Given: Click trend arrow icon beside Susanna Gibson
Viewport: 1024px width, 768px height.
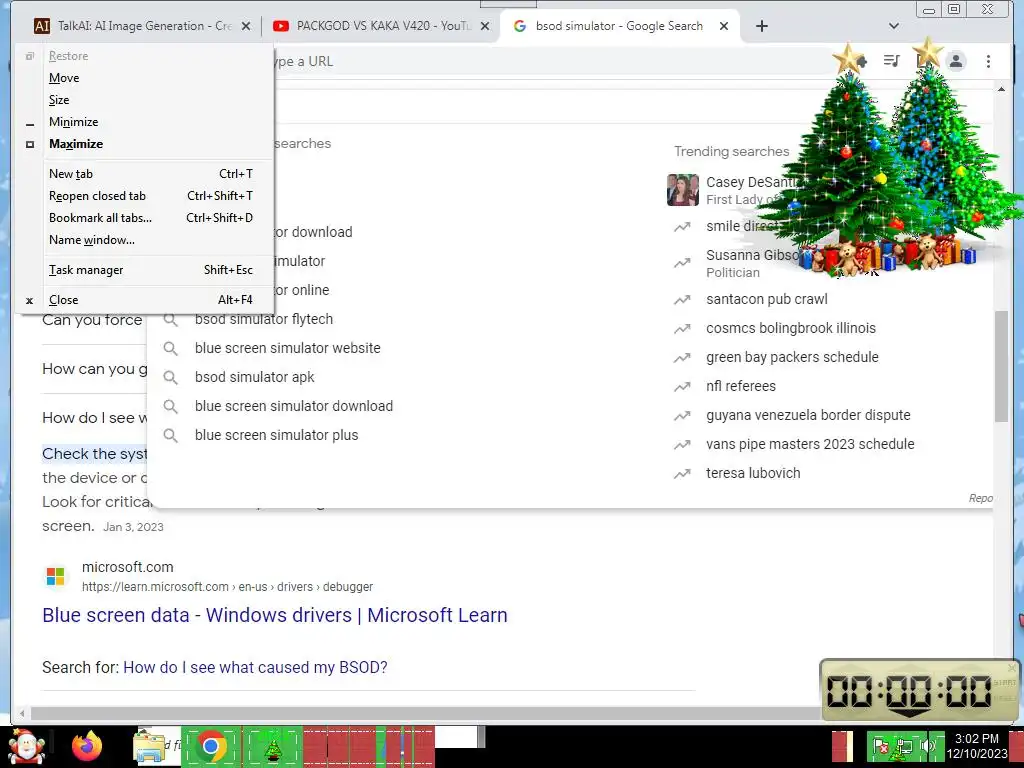Looking at the screenshot, I should 682,263.
